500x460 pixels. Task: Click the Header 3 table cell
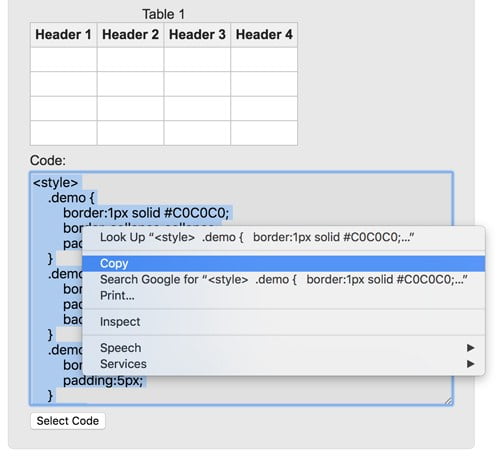click(x=197, y=35)
